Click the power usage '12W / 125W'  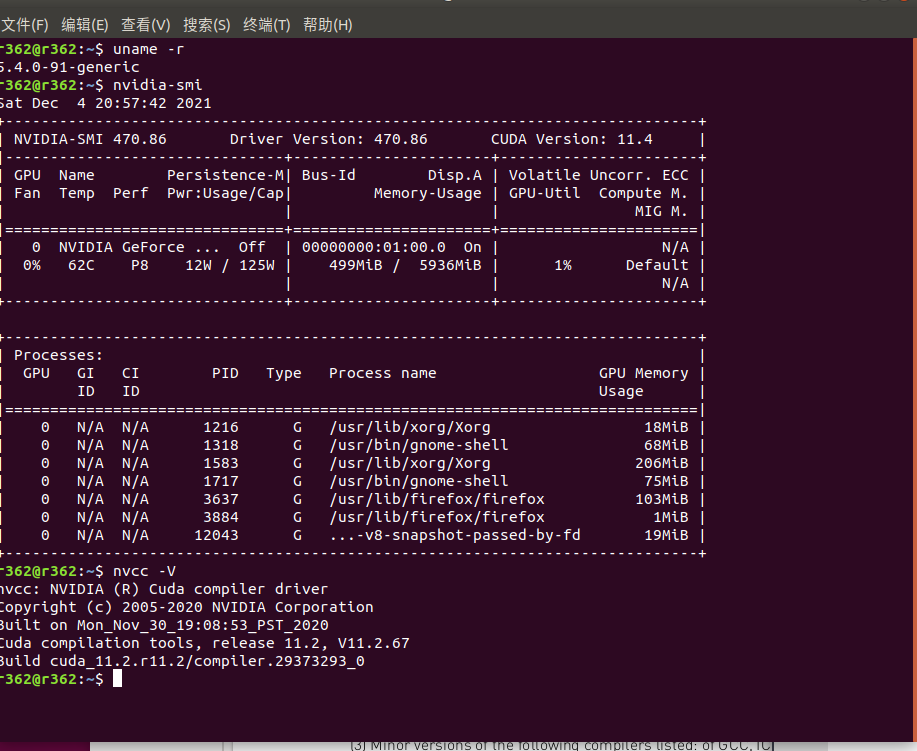point(230,266)
